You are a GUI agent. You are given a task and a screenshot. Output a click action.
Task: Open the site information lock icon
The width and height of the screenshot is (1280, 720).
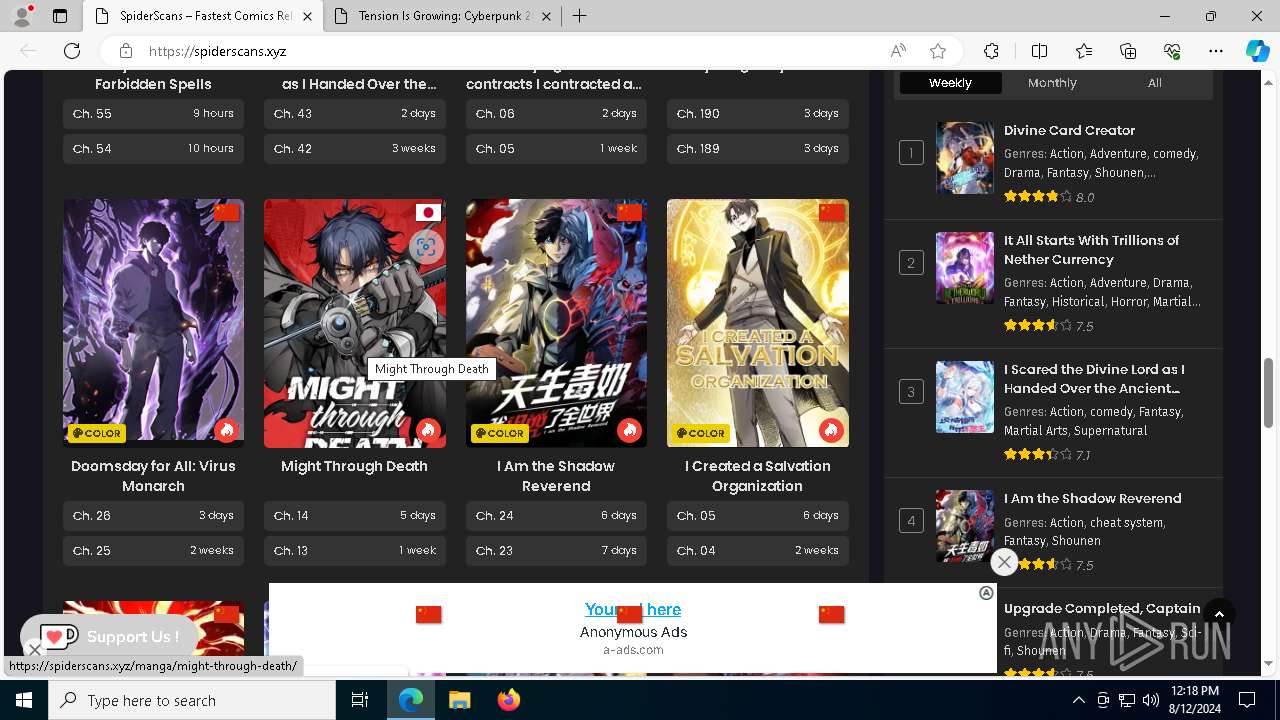(x=125, y=51)
